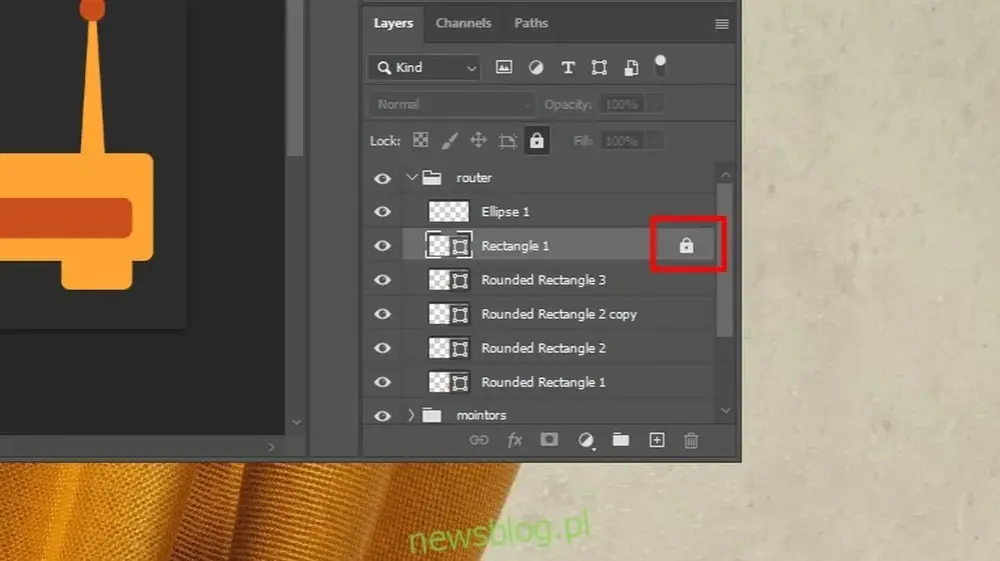Screen dimensions: 1000x561
Task: Filter layers by pixel image kind
Action: point(504,67)
